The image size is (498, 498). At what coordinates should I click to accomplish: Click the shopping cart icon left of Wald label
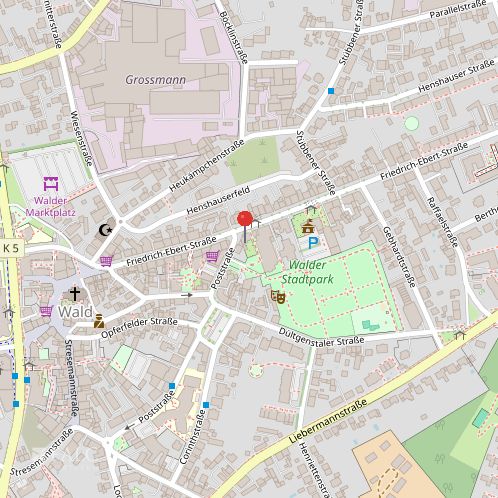(46, 311)
